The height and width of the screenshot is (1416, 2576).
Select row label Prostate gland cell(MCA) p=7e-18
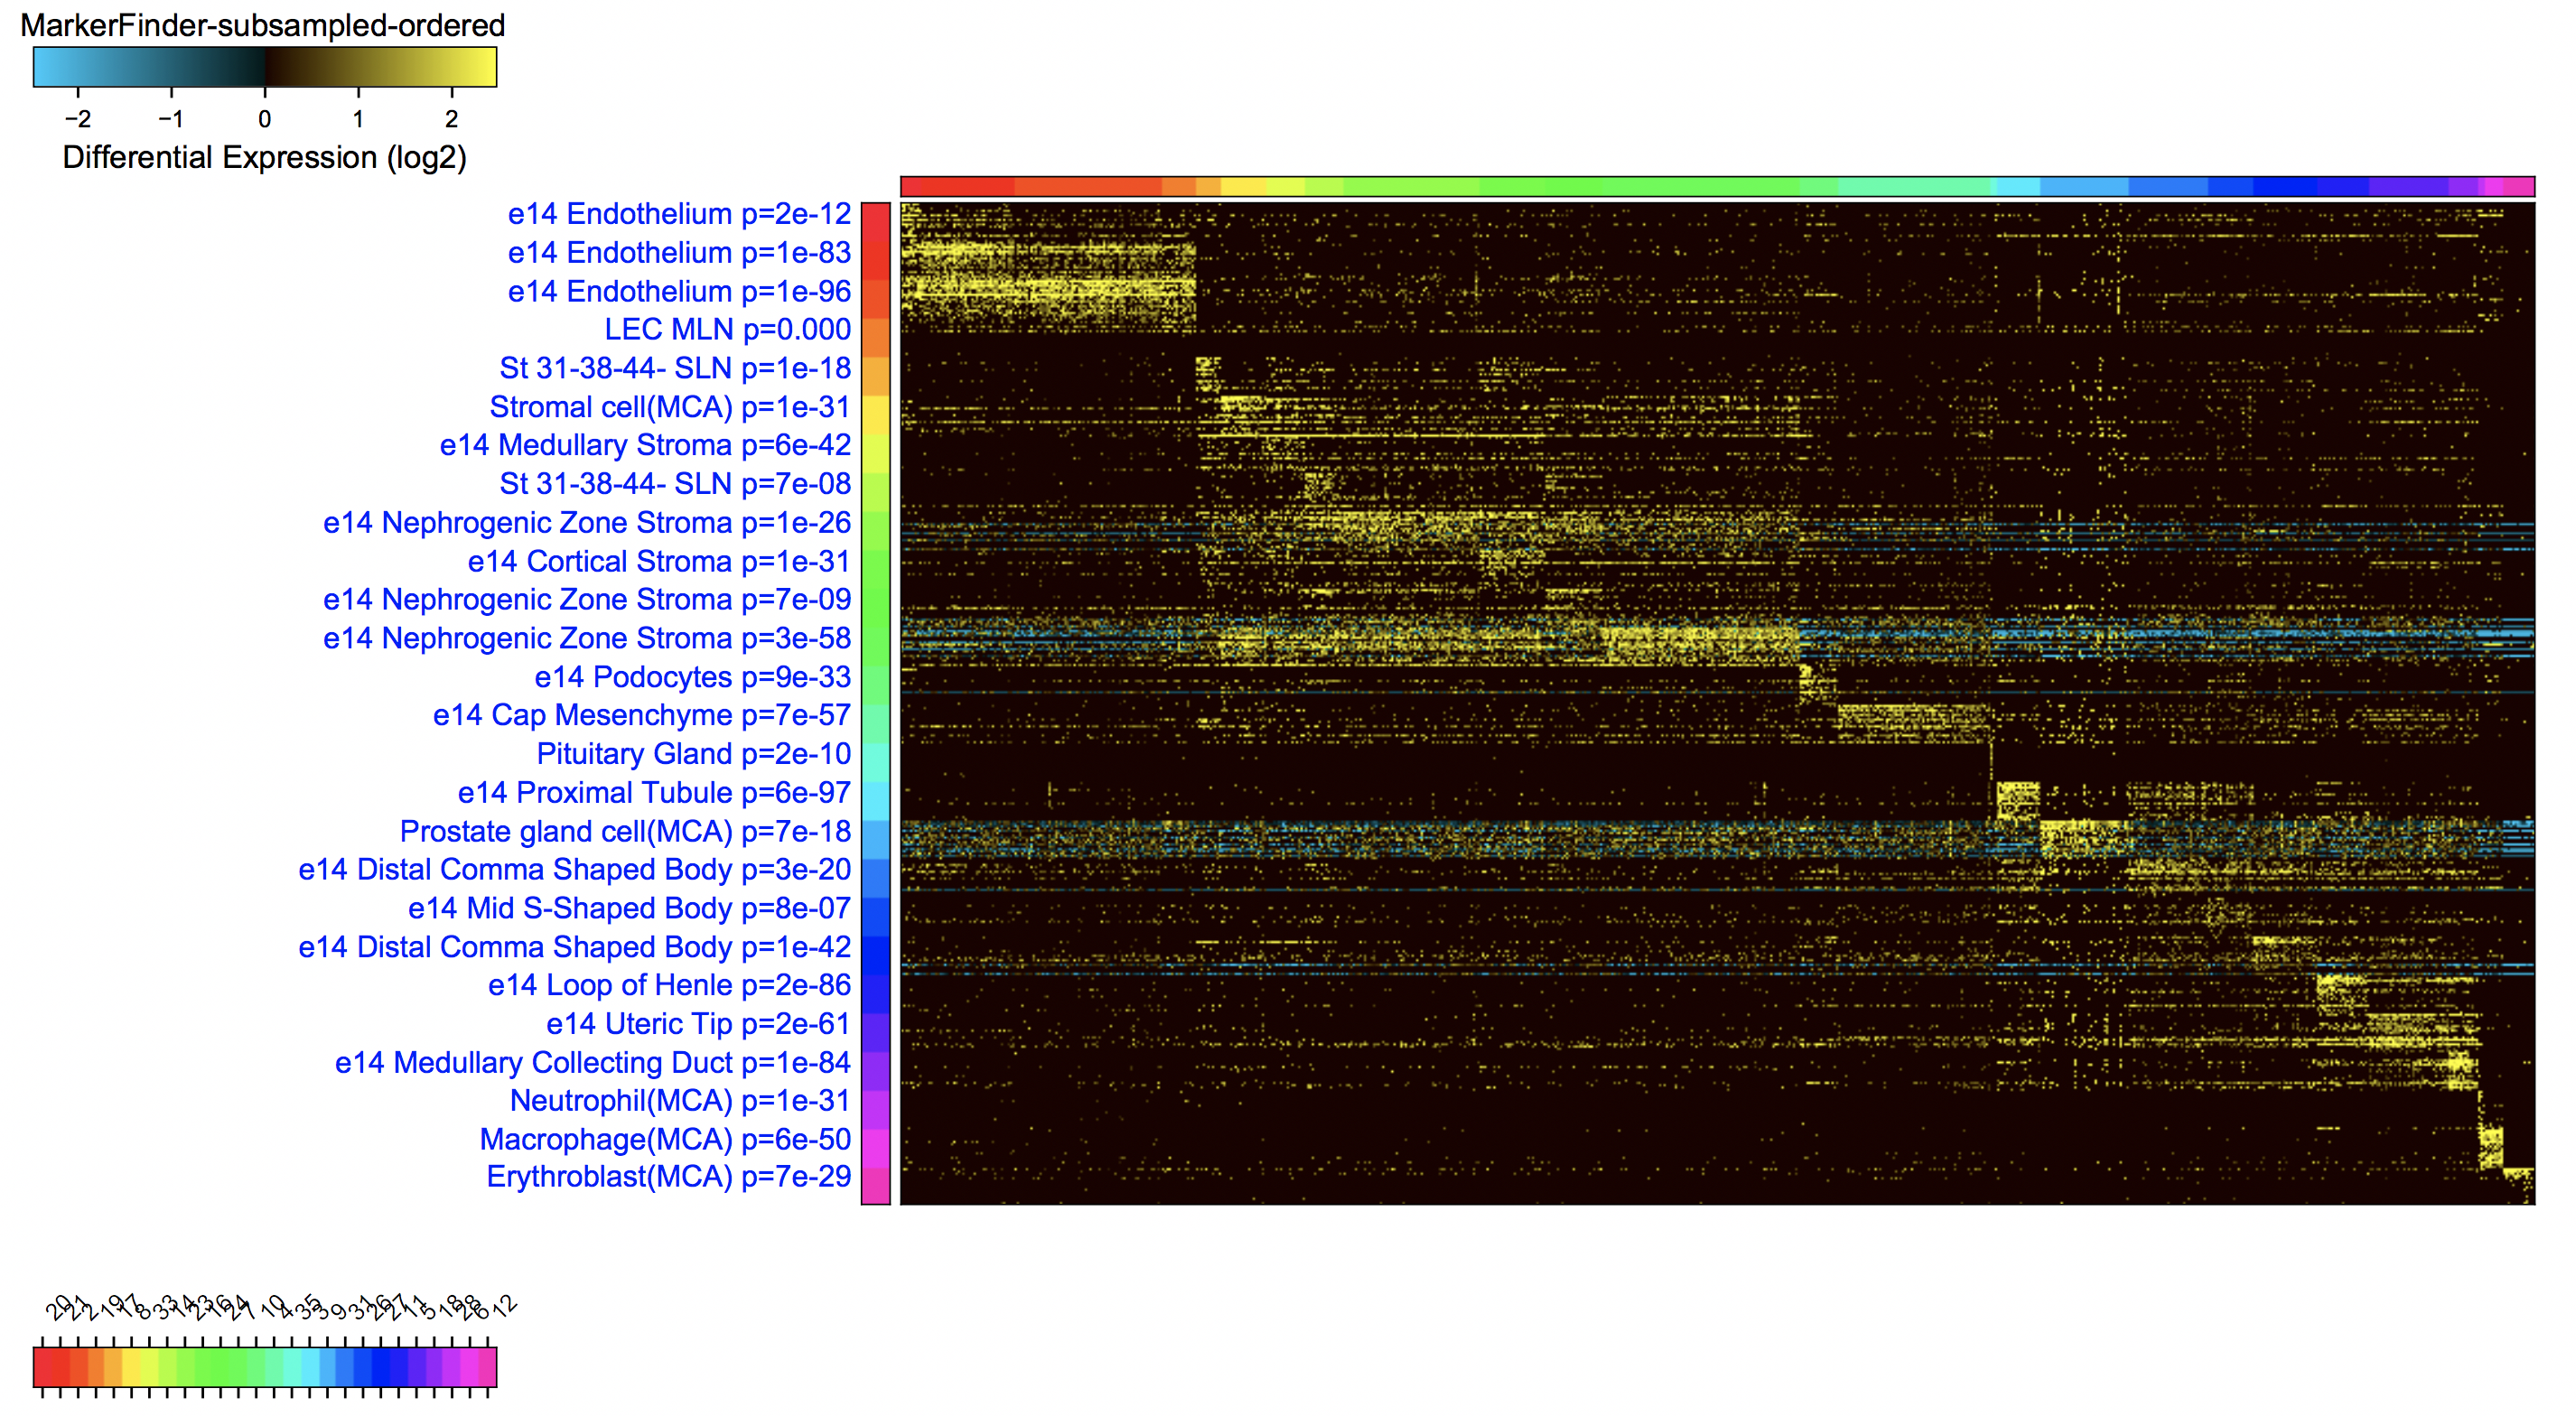(625, 831)
